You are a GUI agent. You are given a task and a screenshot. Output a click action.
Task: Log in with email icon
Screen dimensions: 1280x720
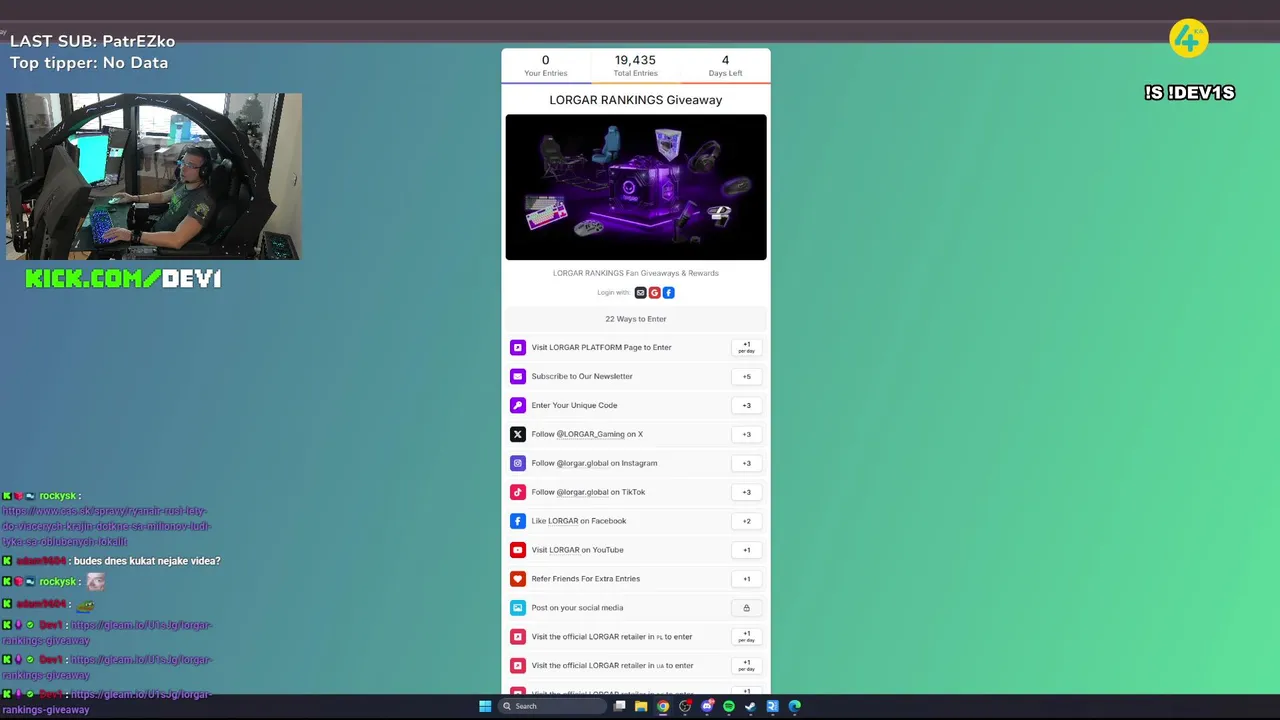point(641,293)
